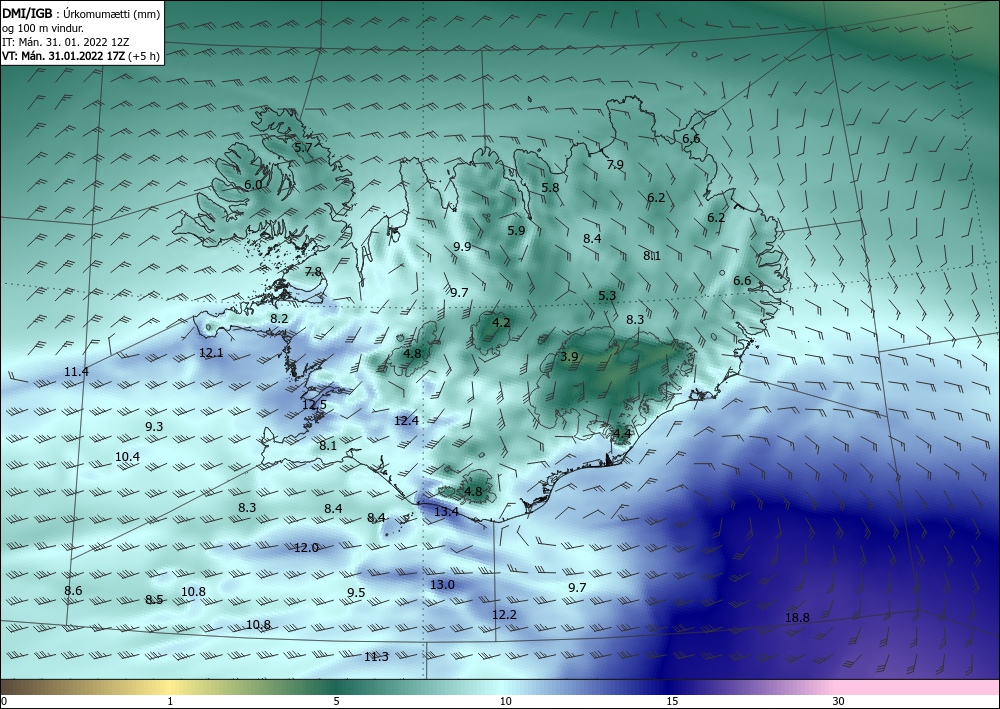Click the 10 tick label on the color scale

pos(506,702)
